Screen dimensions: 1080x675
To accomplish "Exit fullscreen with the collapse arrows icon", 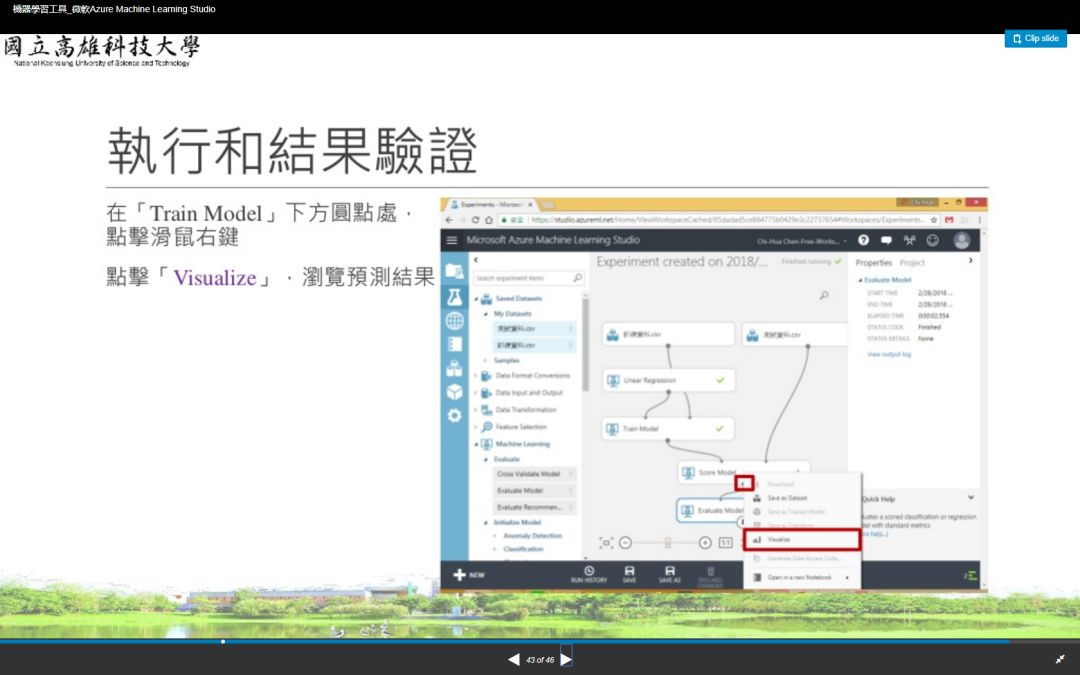I will (x=1060, y=659).
